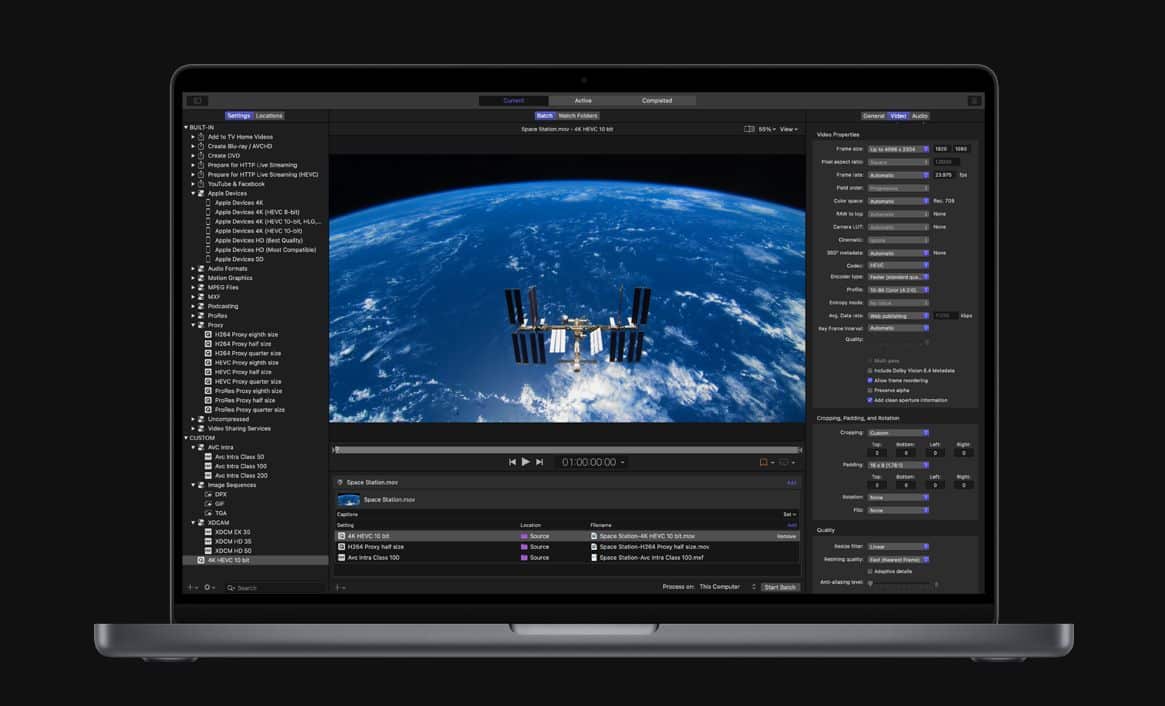Viewport: 1165px width, 706px height.
Task: Click the play button under the preview
Action: tap(526, 462)
